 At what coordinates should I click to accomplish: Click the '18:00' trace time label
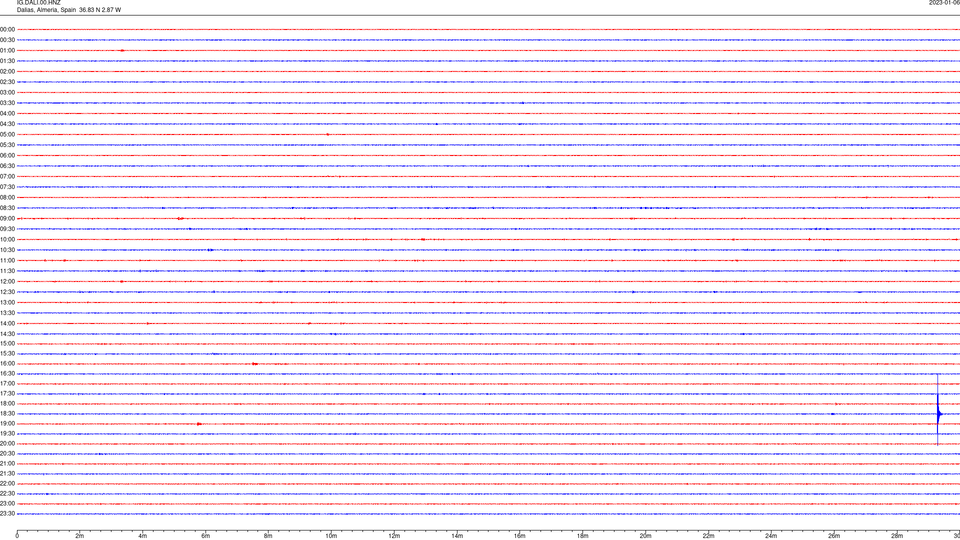point(7,404)
